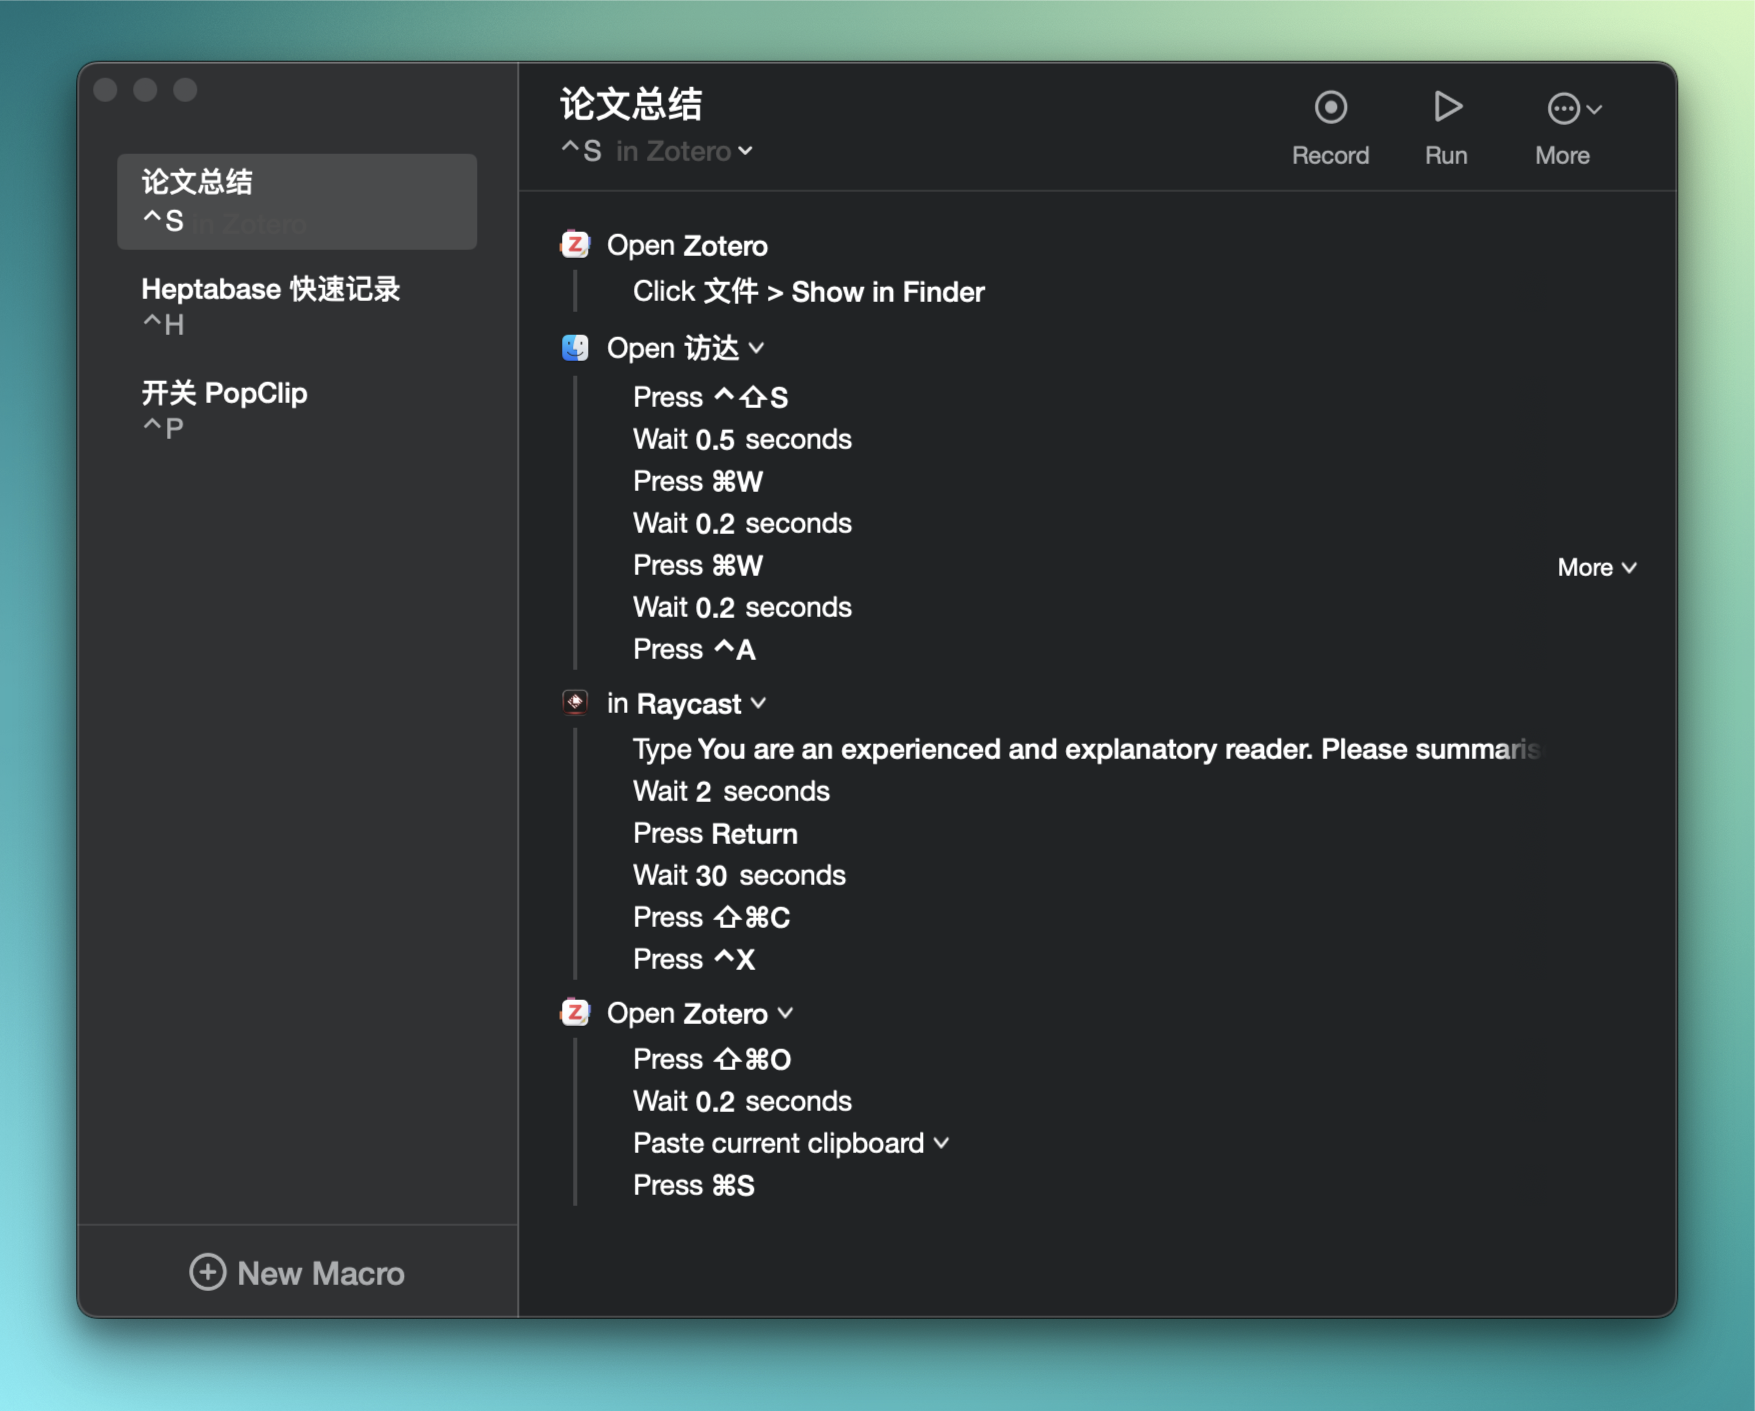Start recording with the Record button
This screenshot has width=1755, height=1411.
[x=1330, y=128]
